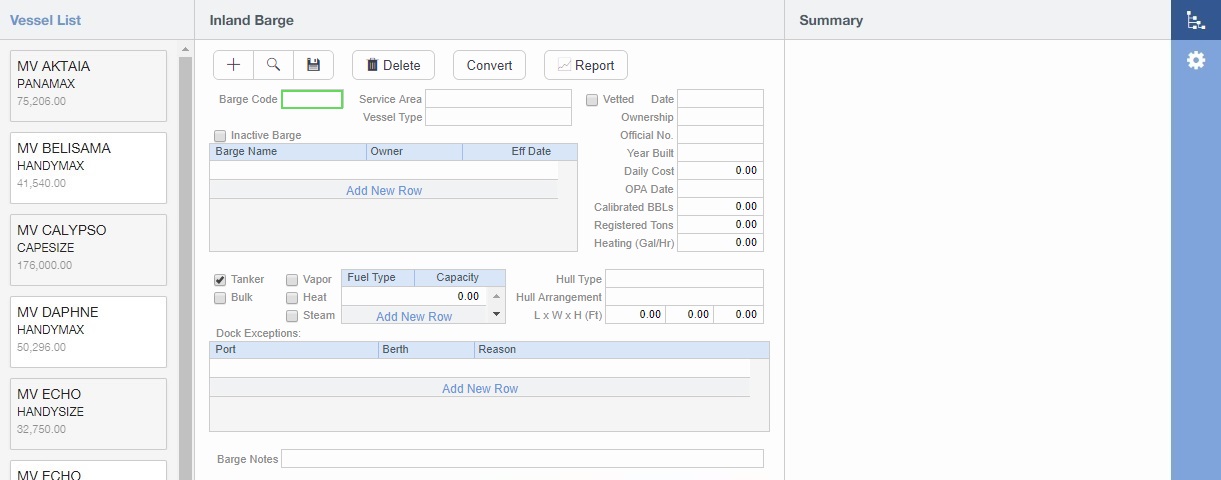Image resolution: width=1221 pixels, height=480 pixels.
Task: Tick the Vapor checkbox
Action: click(x=292, y=280)
